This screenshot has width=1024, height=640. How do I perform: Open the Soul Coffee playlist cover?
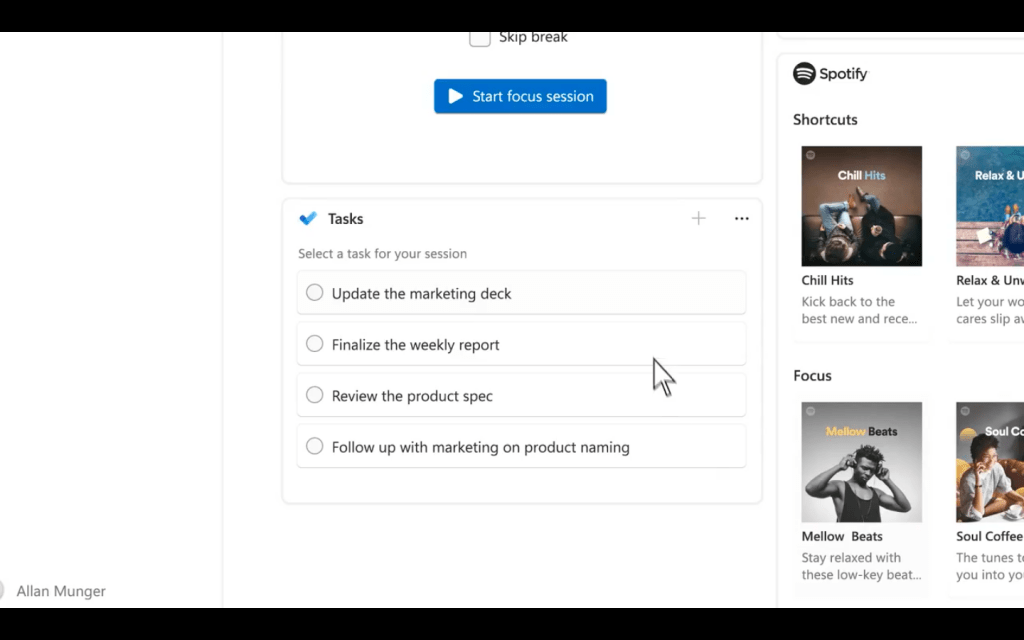(x=990, y=462)
